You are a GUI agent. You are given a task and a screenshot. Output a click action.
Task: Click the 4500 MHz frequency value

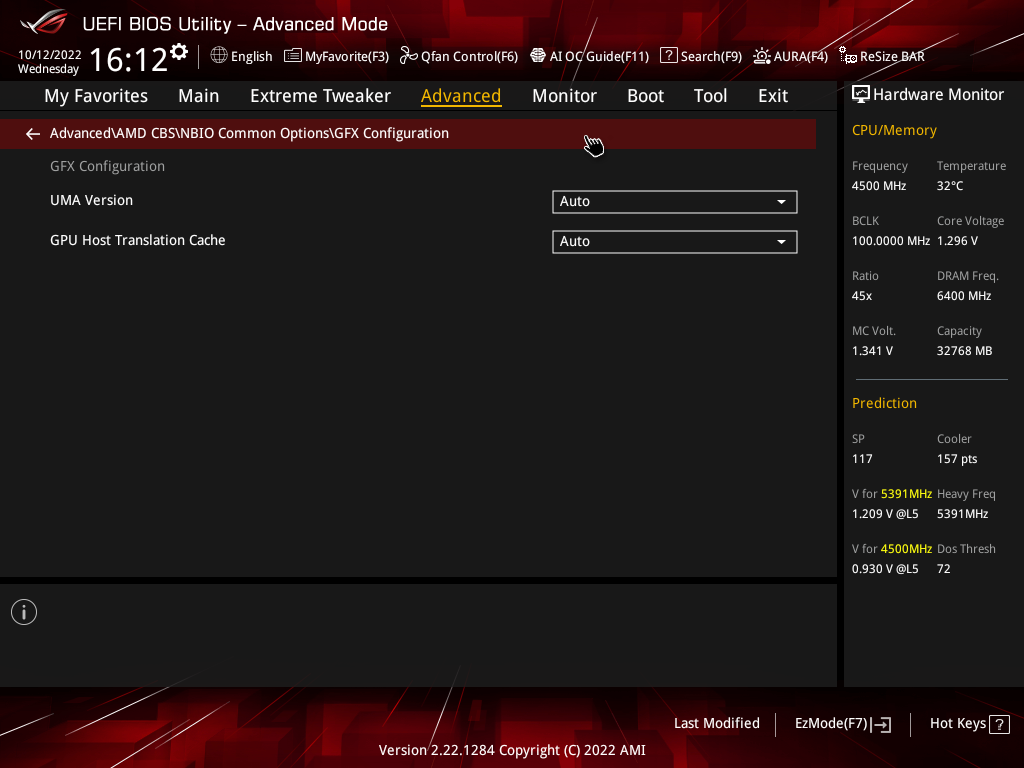point(879,186)
